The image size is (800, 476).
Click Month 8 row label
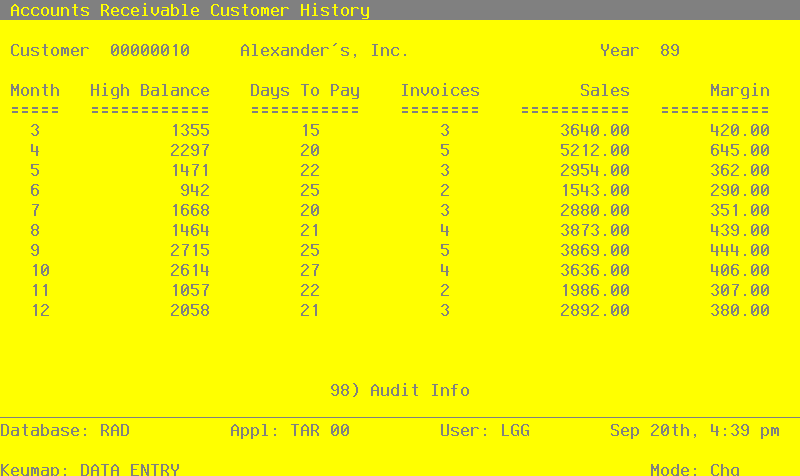coord(35,230)
